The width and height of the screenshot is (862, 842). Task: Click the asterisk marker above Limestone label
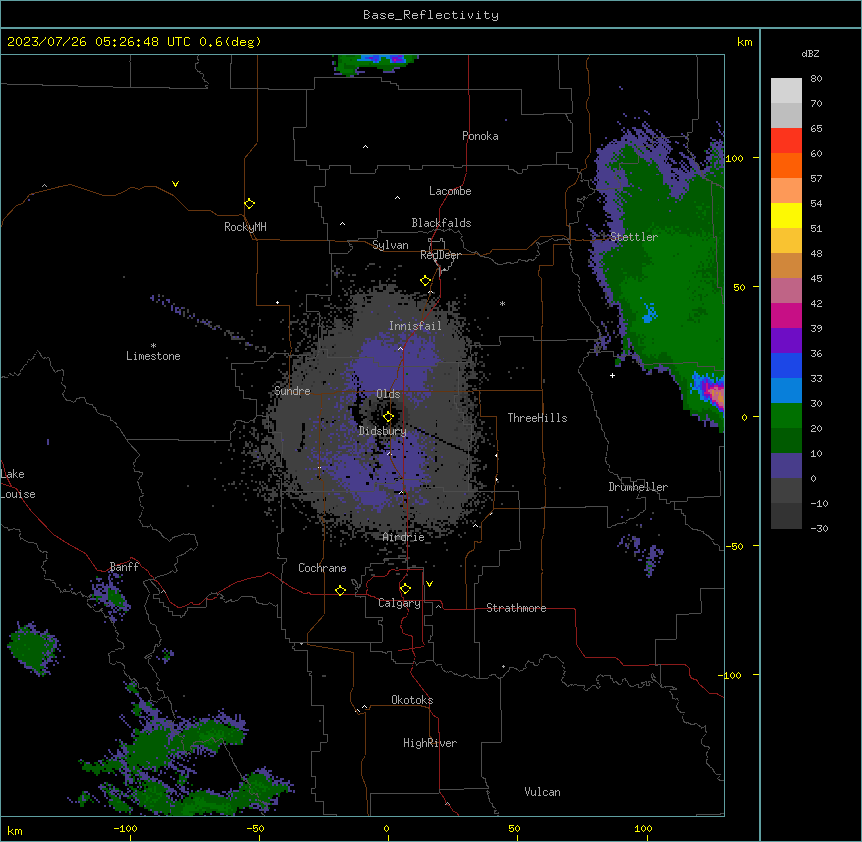153,346
